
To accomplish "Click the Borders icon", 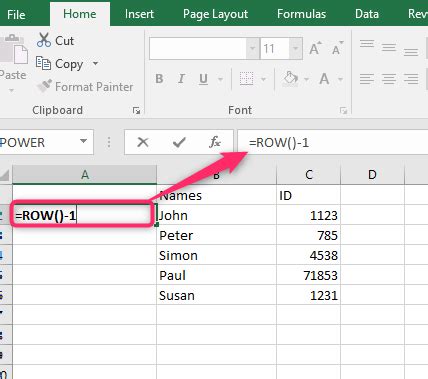I will click(x=247, y=79).
